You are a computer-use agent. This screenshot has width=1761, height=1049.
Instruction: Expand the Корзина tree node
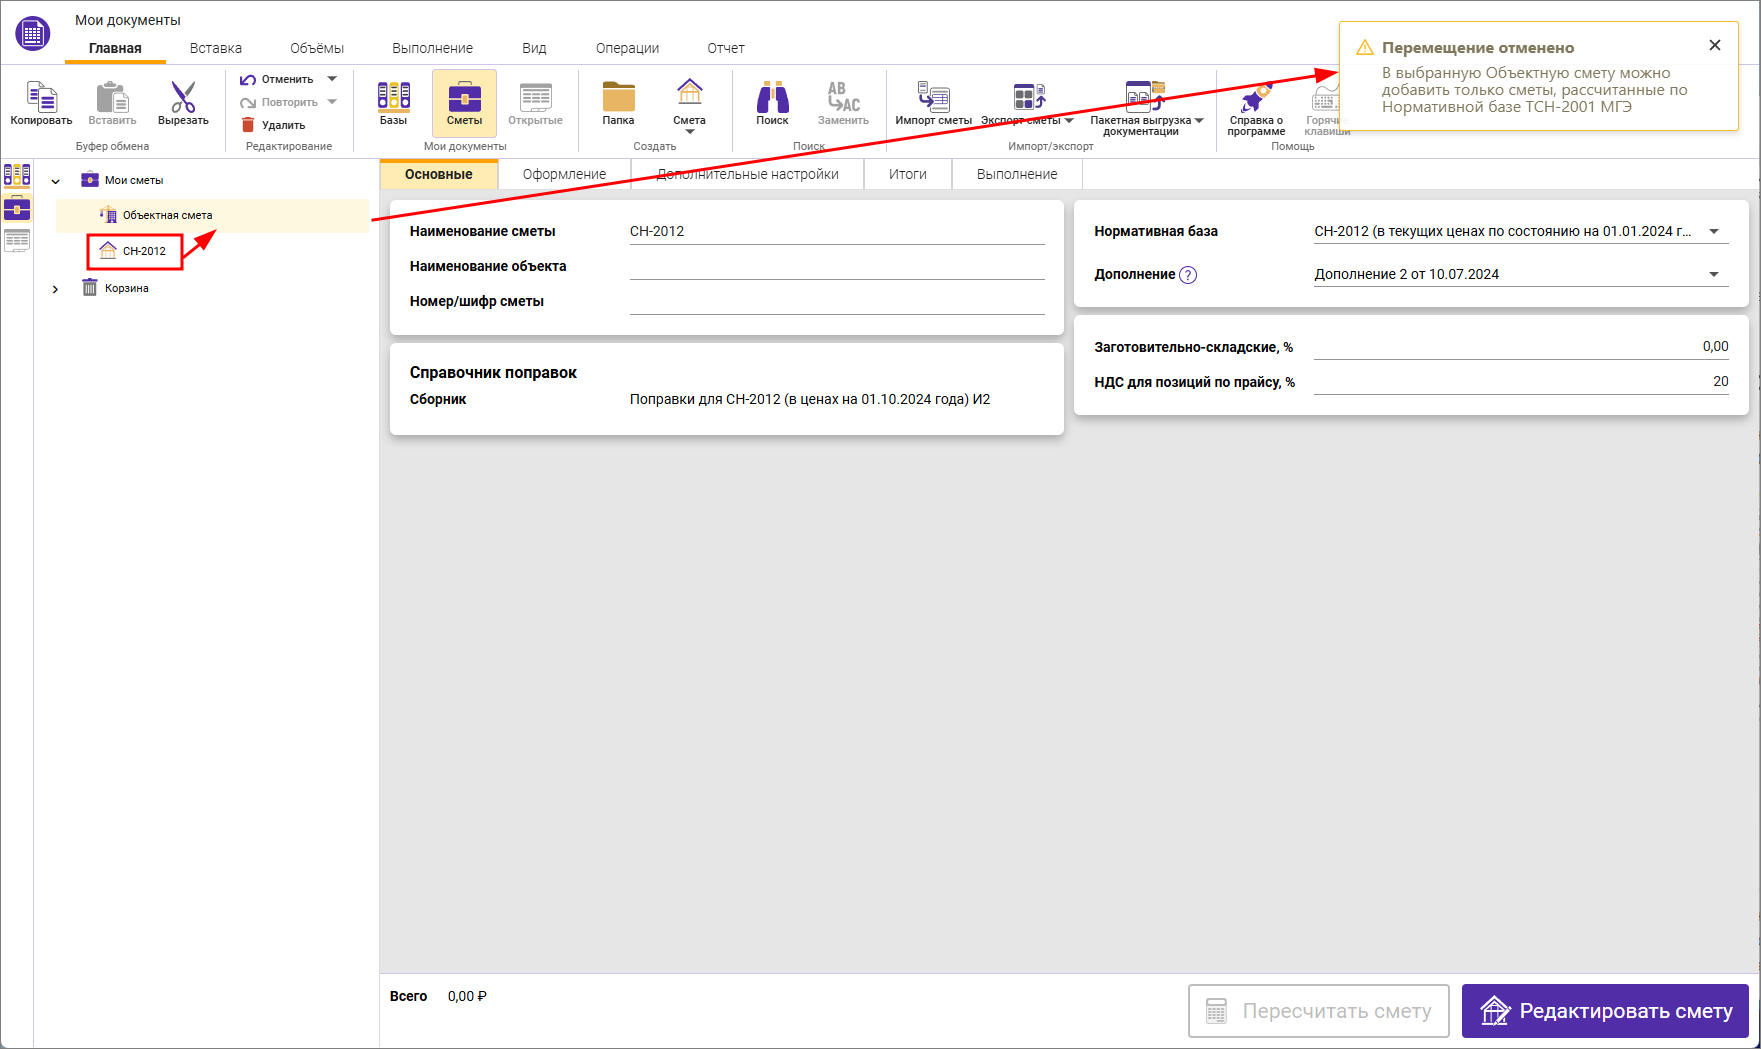[x=56, y=289]
